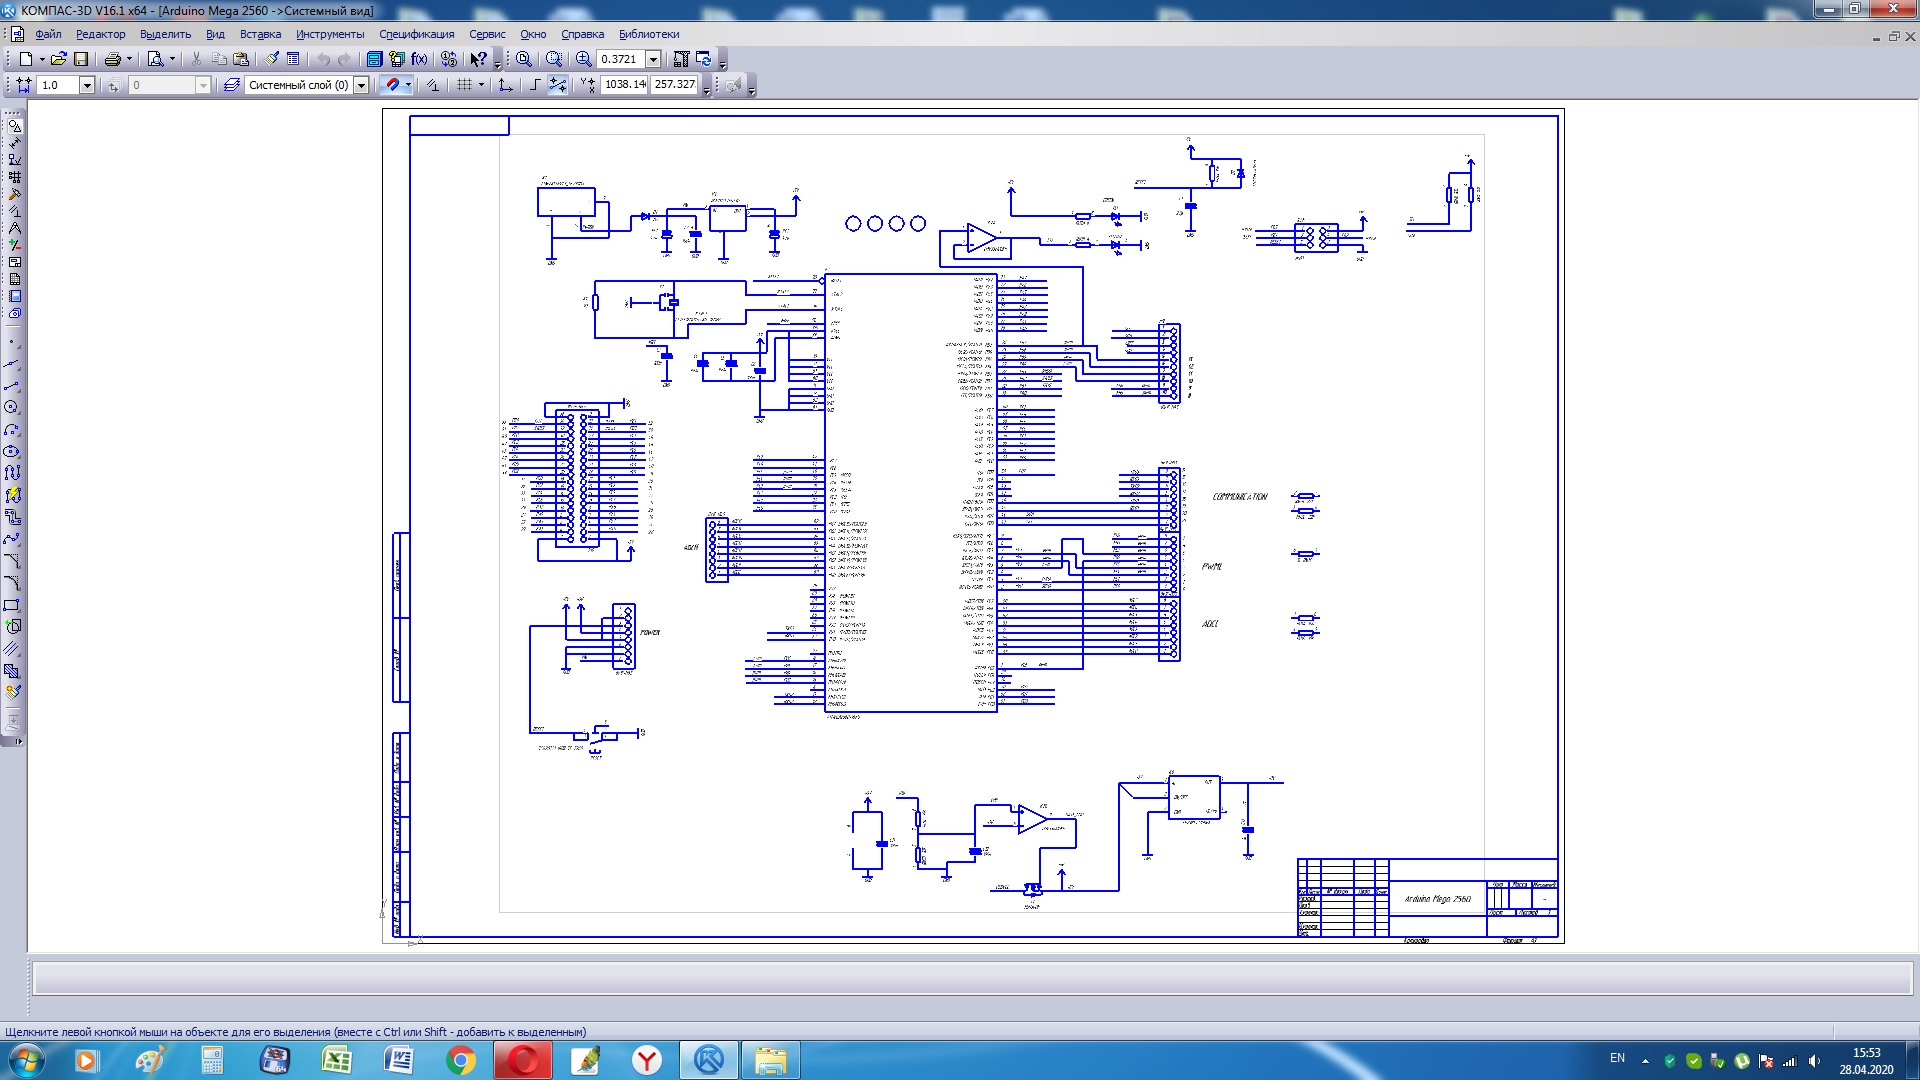Image resolution: width=1920 pixels, height=1080 pixels.
Task: Click the Y coordinate field showing 257.327
Action: [x=675, y=85]
